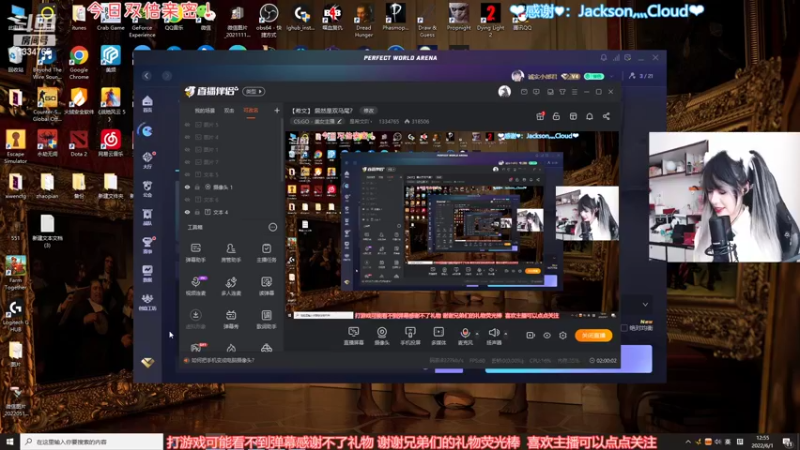800x450 pixels.
Task: Open the toolbox more options circle
Action: coord(273,227)
